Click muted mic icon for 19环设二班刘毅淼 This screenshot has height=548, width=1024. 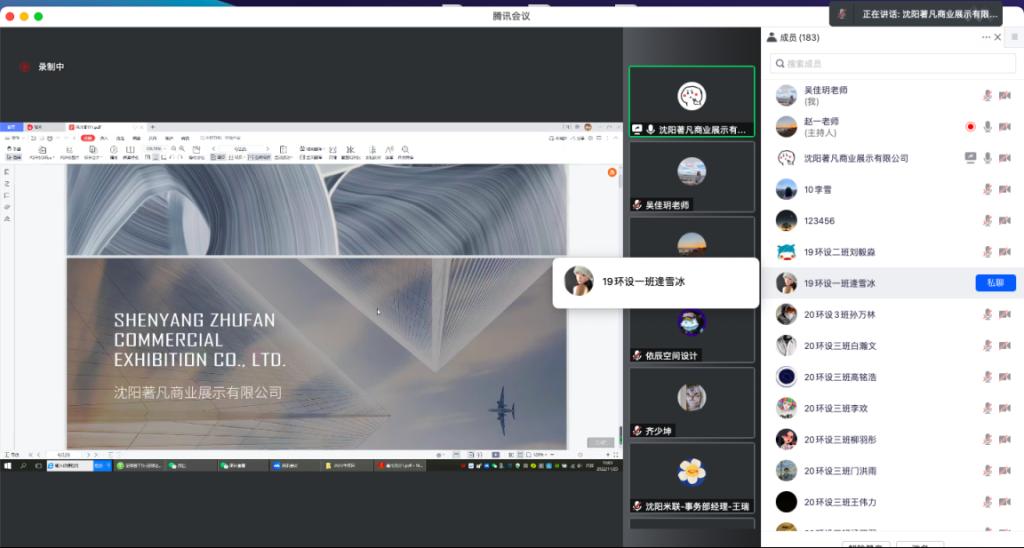tap(987, 251)
